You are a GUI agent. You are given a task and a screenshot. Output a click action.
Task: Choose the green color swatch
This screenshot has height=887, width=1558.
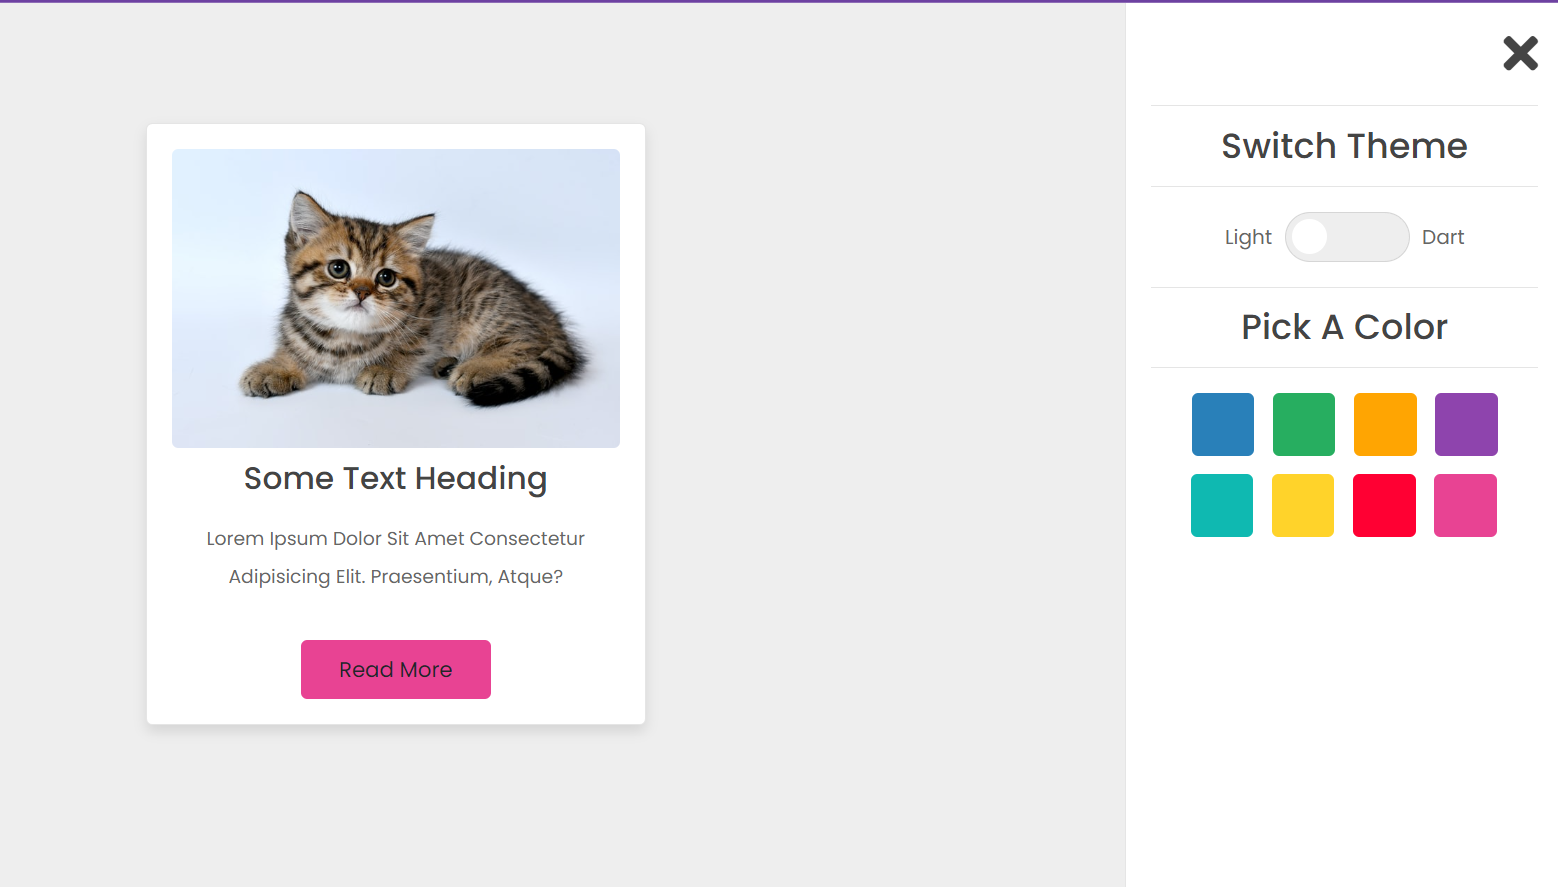tap(1303, 424)
